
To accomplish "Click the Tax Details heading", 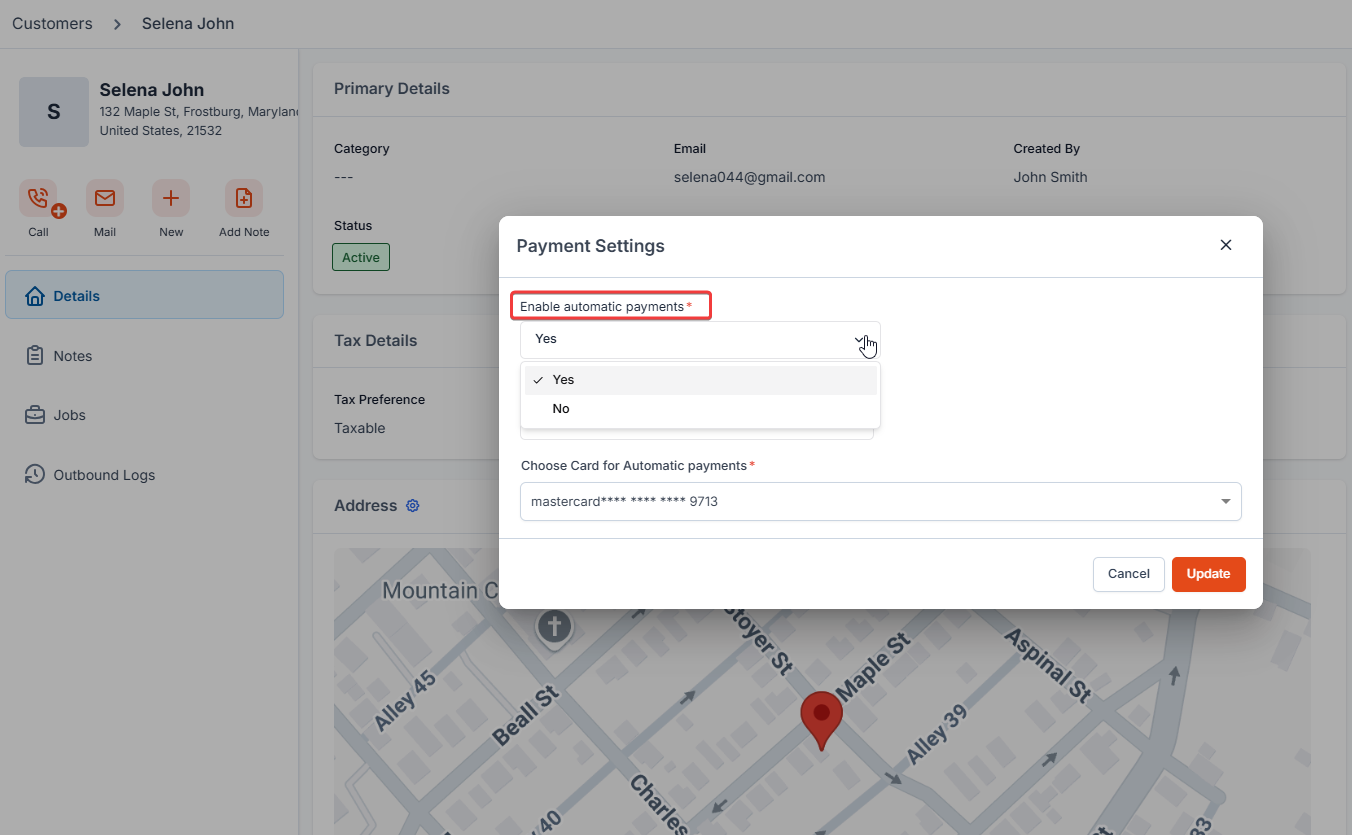I will 375,341.
